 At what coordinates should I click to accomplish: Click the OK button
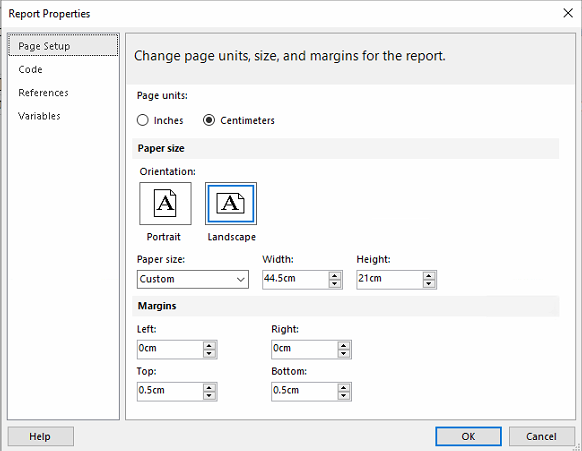click(x=468, y=436)
